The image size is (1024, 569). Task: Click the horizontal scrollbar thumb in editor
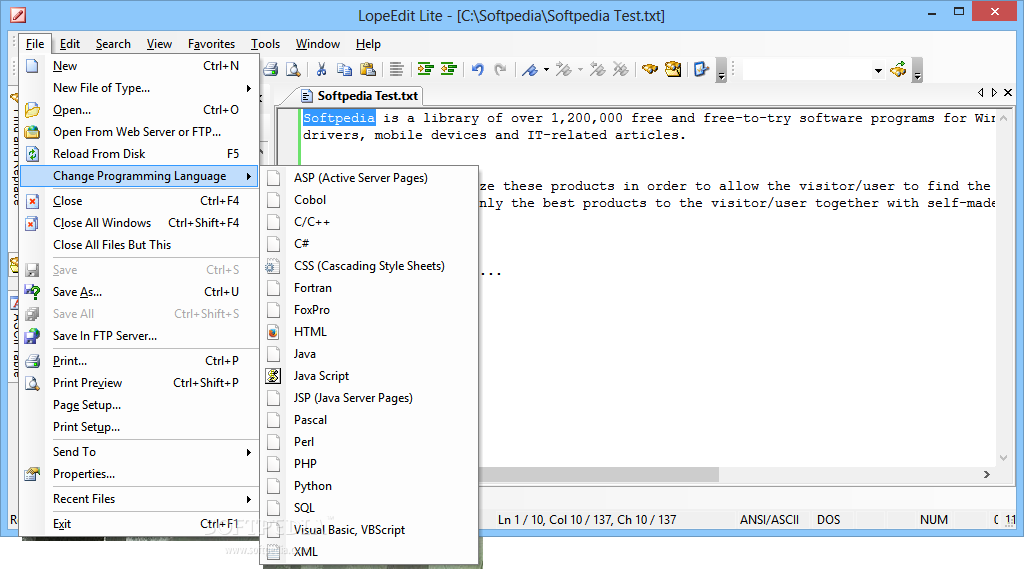[599, 474]
